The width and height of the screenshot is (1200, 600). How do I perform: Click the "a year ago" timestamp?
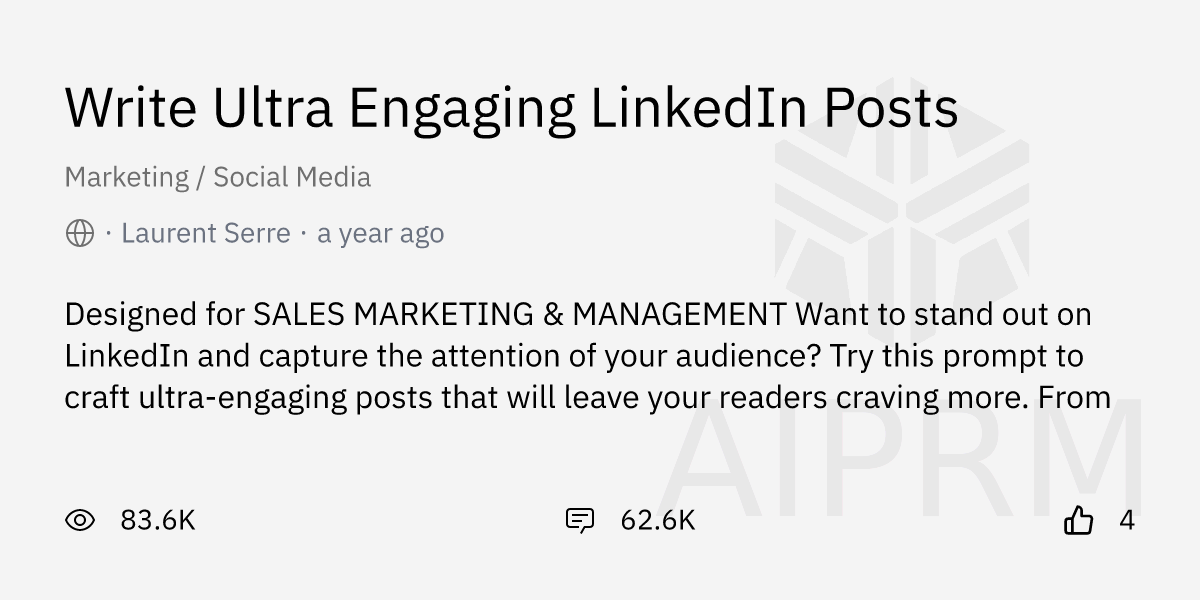[380, 234]
